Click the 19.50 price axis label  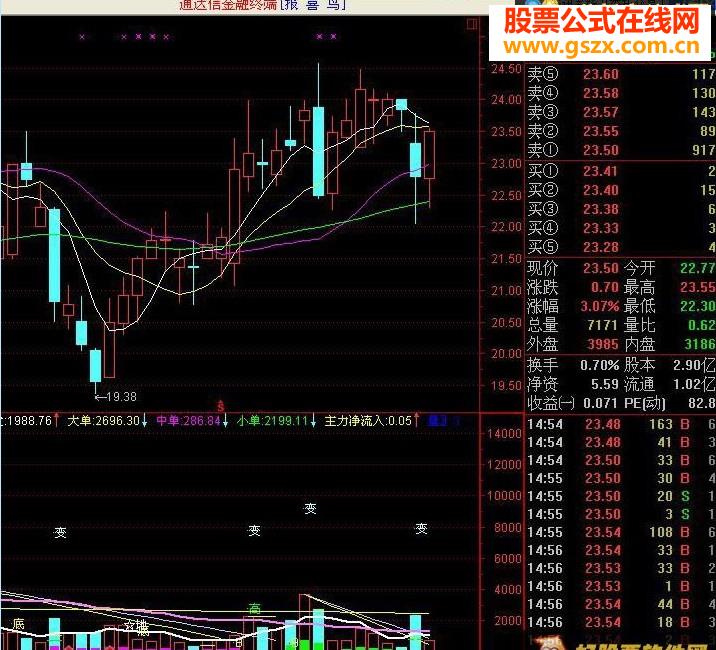pyautogui.click(x=506, y=386)
